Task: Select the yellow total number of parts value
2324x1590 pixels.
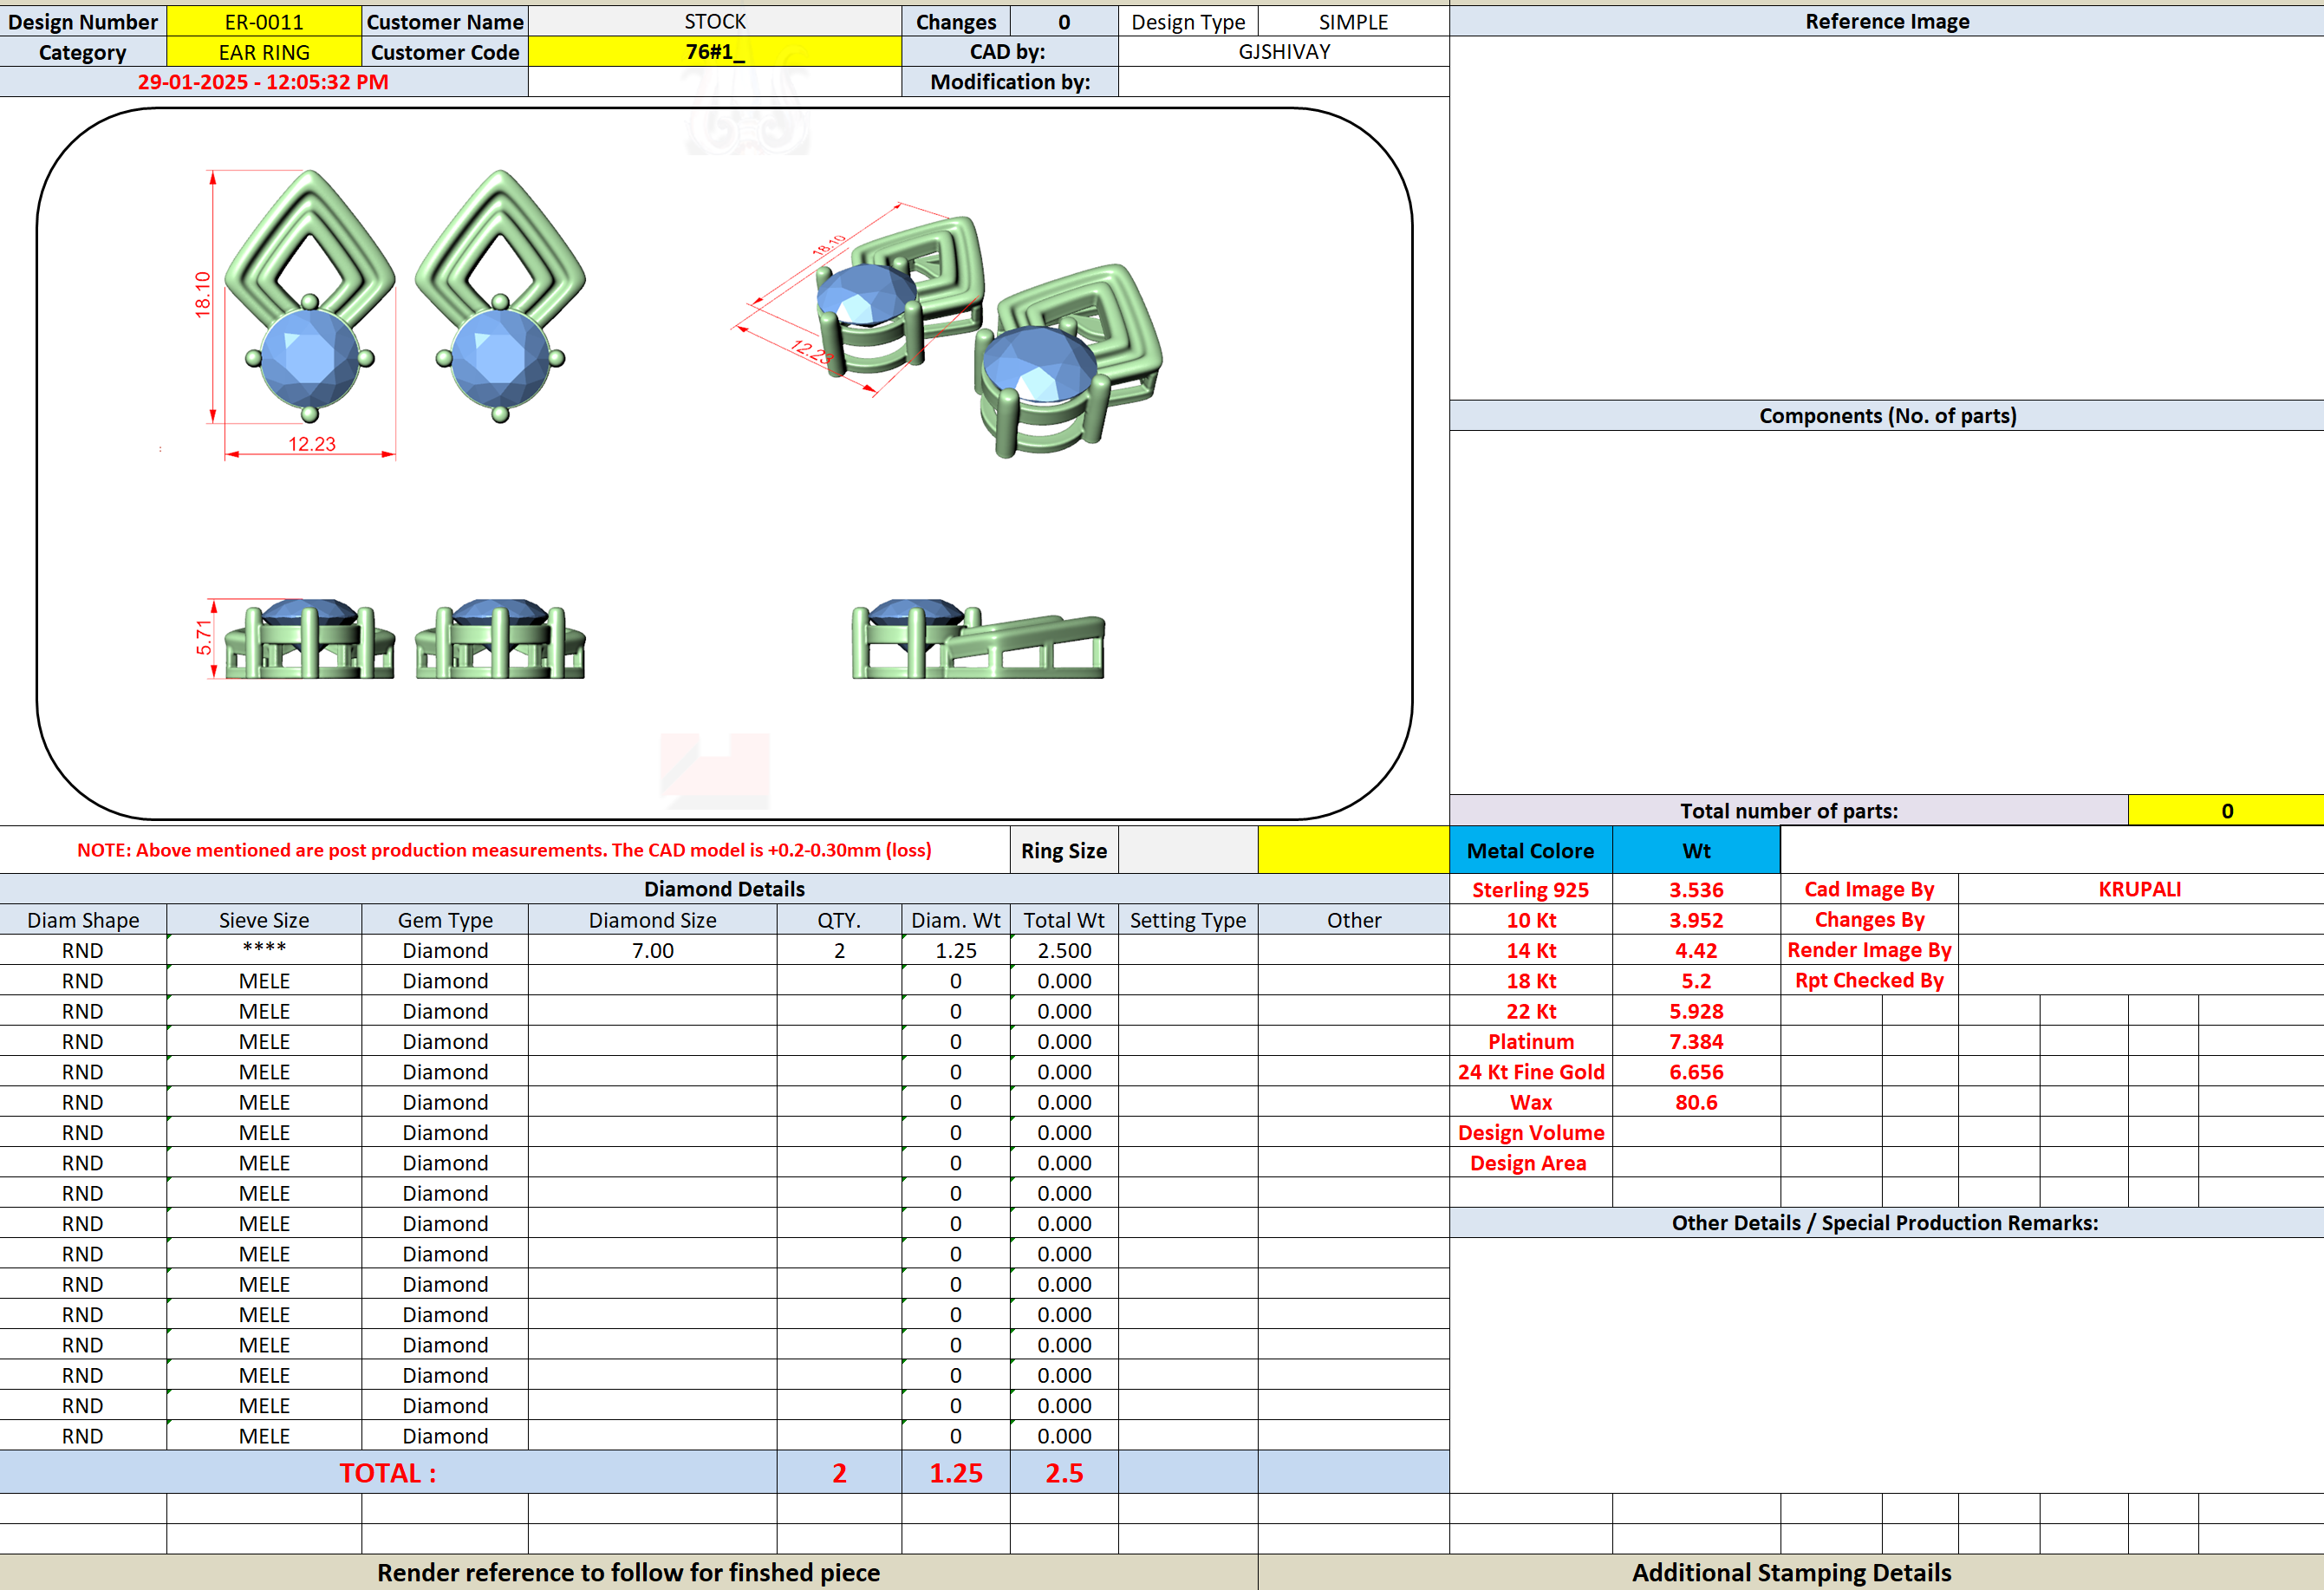Action: tap(2226, 810)
